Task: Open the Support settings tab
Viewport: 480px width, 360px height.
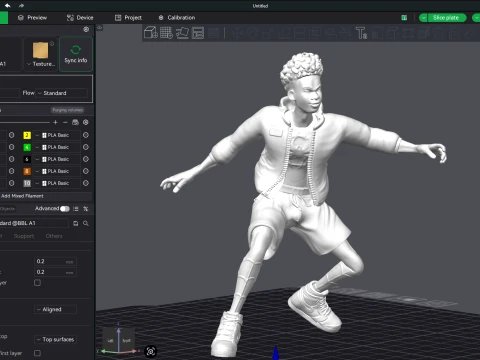Action: tap(24, 236)
